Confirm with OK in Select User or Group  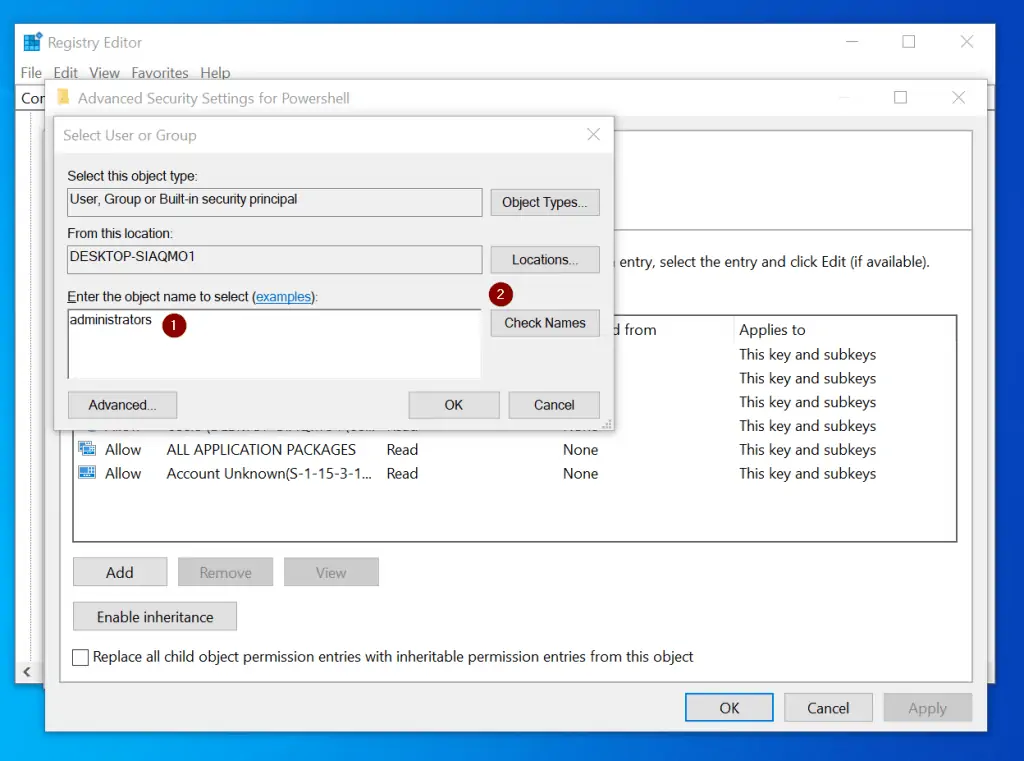tap(454, 405)
